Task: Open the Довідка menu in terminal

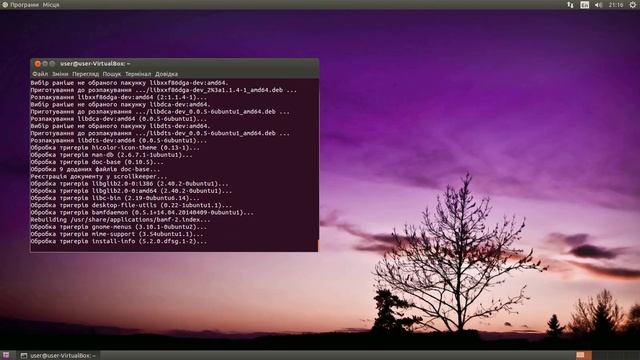Action: click(x=166, y=74)
